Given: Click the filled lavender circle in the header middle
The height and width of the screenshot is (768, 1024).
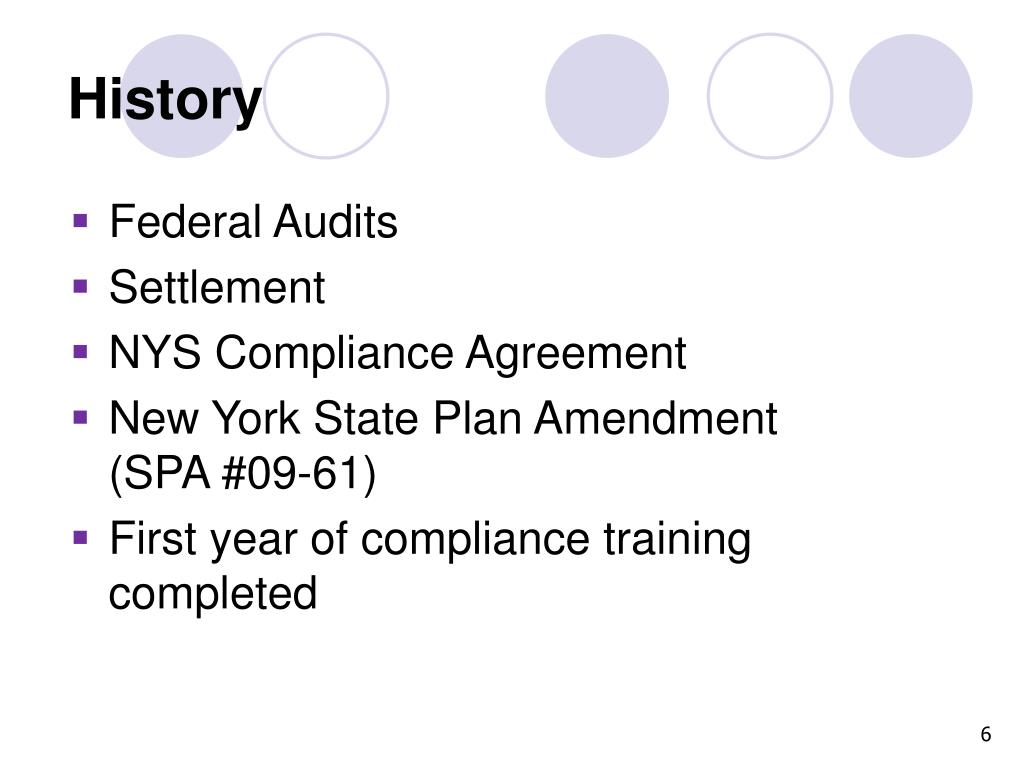Looking at the screenshot, I should (x=607, y=96).
